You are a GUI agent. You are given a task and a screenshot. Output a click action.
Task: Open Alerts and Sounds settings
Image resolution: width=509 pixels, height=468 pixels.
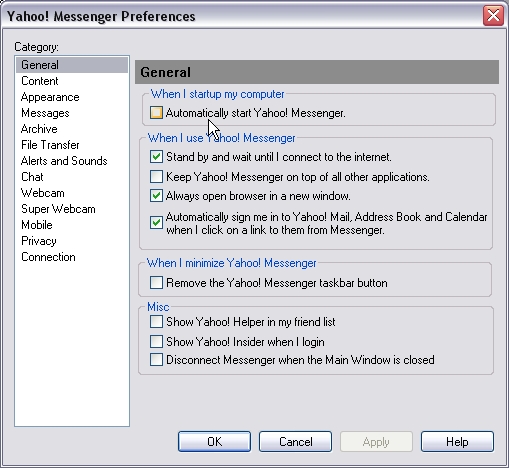(x=72, y=161)
